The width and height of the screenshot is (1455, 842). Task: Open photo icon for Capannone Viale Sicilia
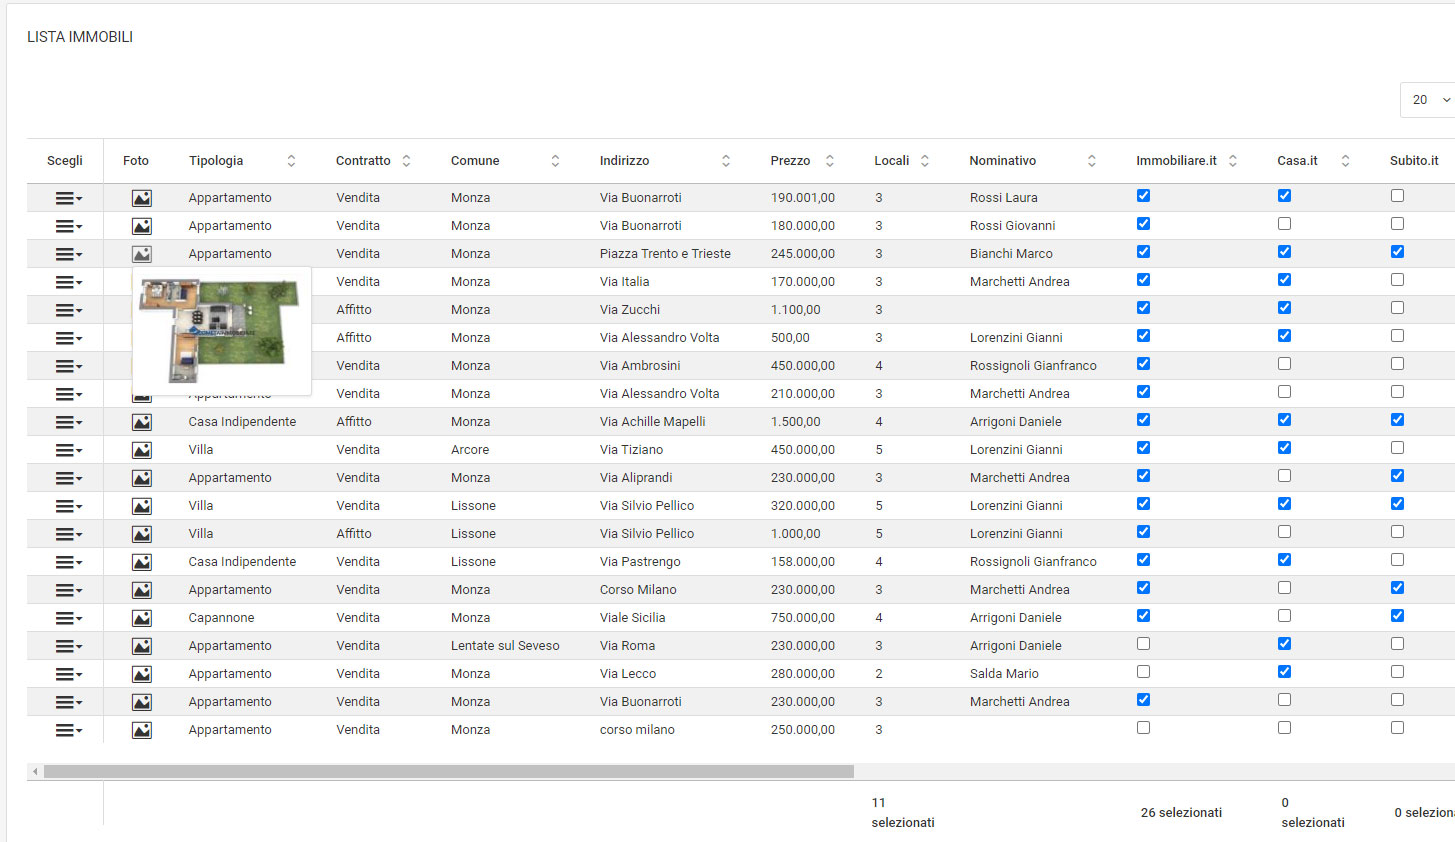click(142, 618)
